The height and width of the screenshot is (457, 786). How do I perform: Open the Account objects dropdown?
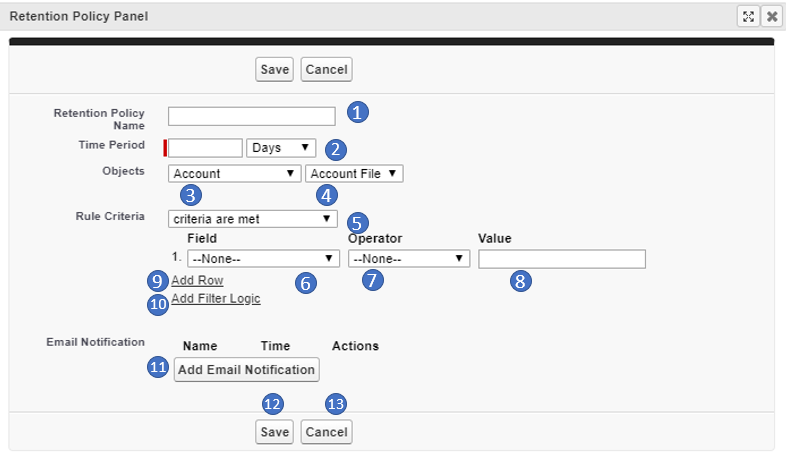click(x=235, y=174)
